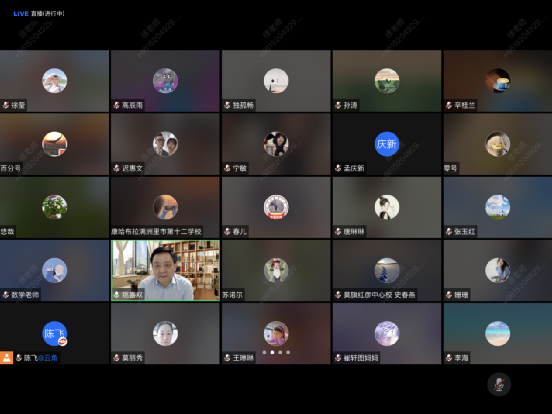Click the muted mic icon beside 孙涛

[x=338, y=105]
